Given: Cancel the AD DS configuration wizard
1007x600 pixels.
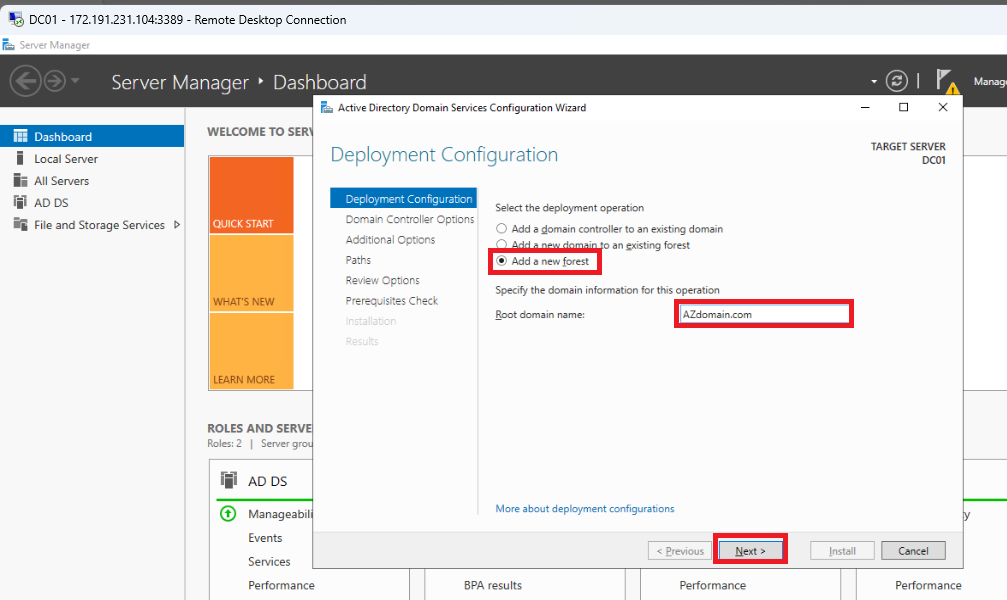Looking at the screenshot, I should pos(913,551).
